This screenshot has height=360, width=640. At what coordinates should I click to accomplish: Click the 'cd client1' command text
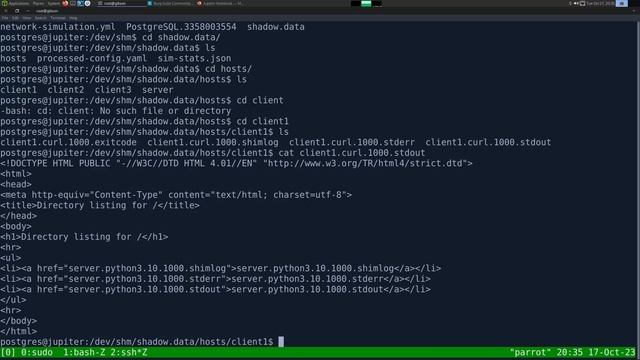coord(262,122)
